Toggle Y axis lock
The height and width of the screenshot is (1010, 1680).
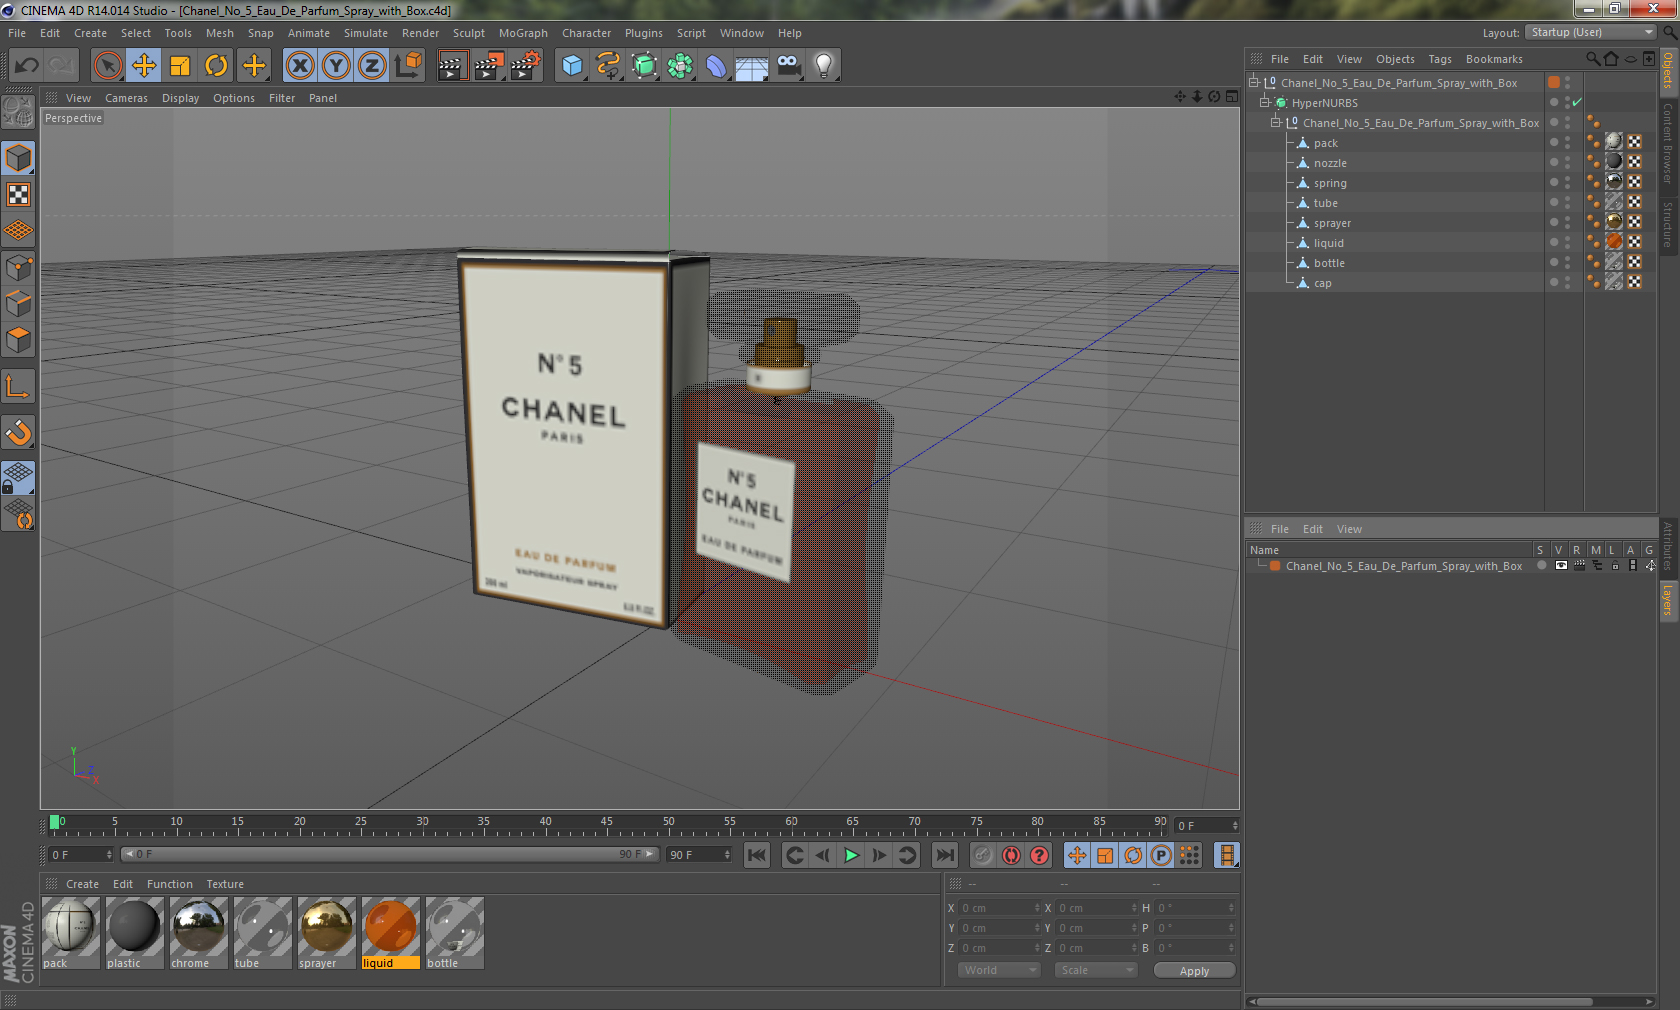[336, 66]
